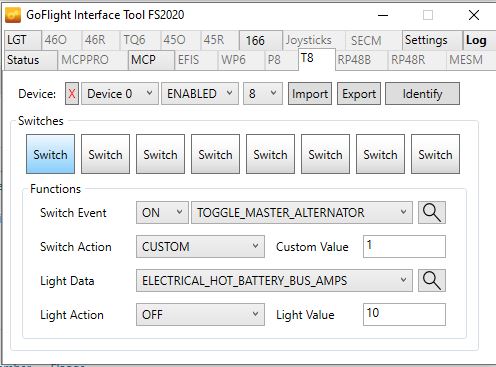
Task: Open the SECM tab
Action: click(373, 40)
